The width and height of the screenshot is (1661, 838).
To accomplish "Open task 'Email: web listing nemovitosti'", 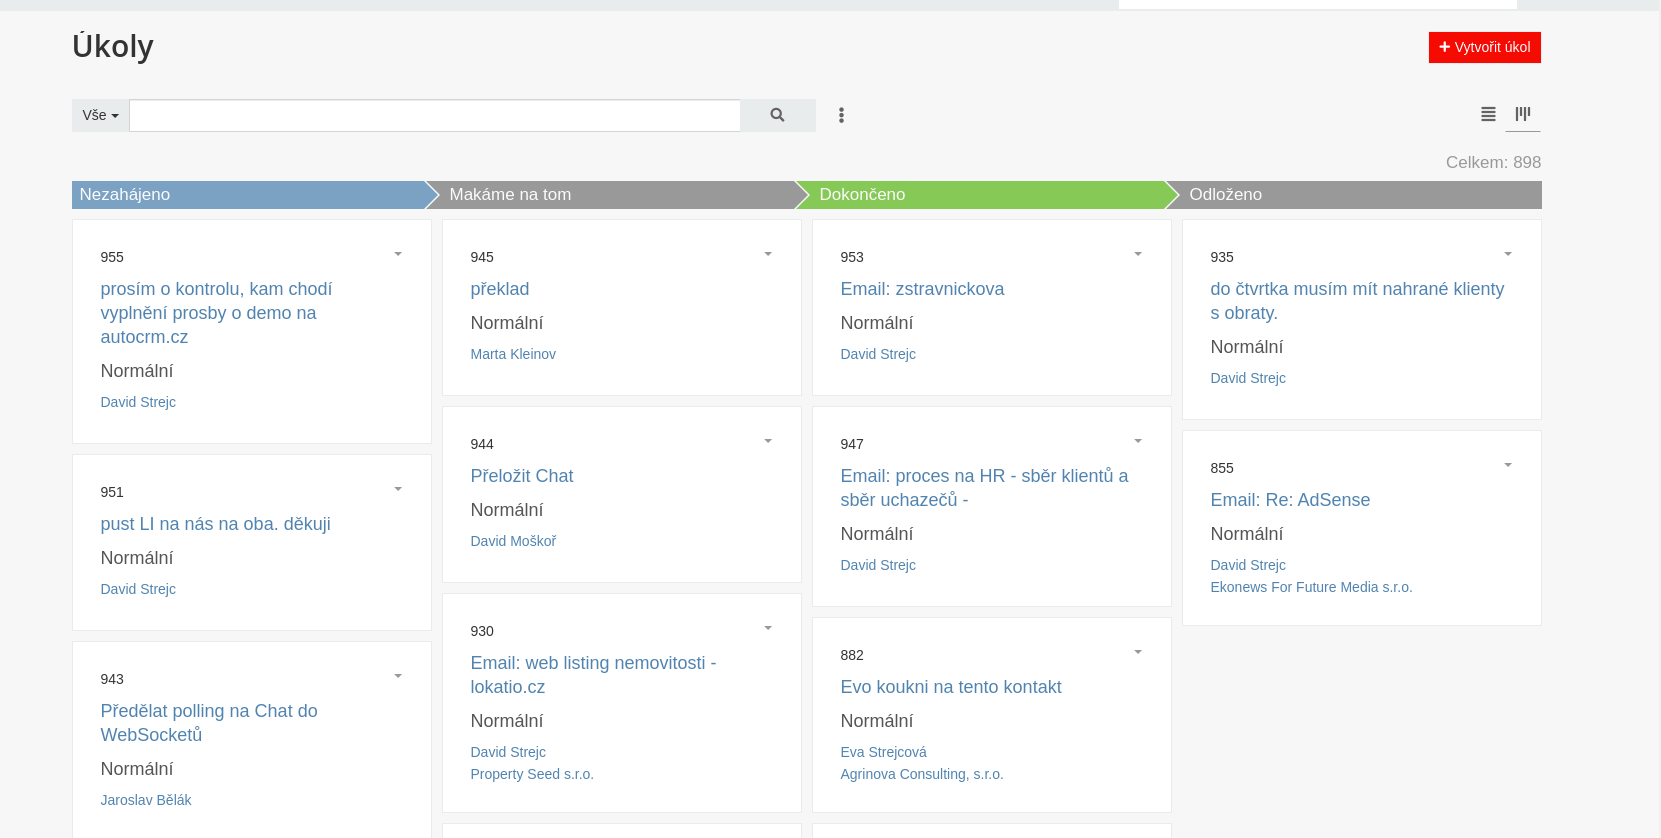I will (x=593, y=675).
